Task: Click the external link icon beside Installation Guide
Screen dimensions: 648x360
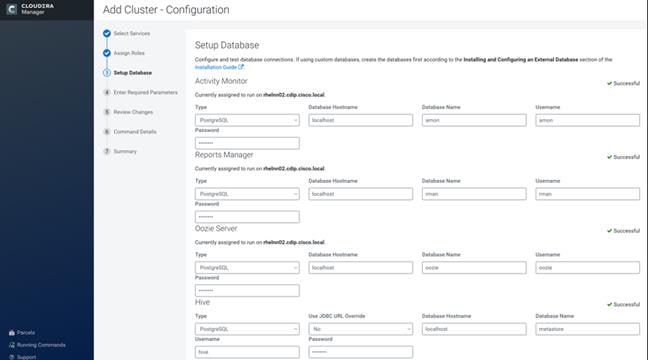Action: 241,67
